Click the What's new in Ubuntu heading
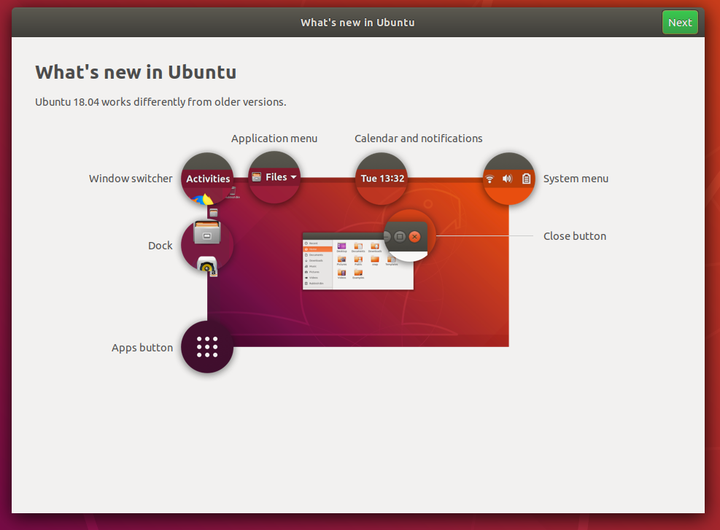 [x=136, y=72]
